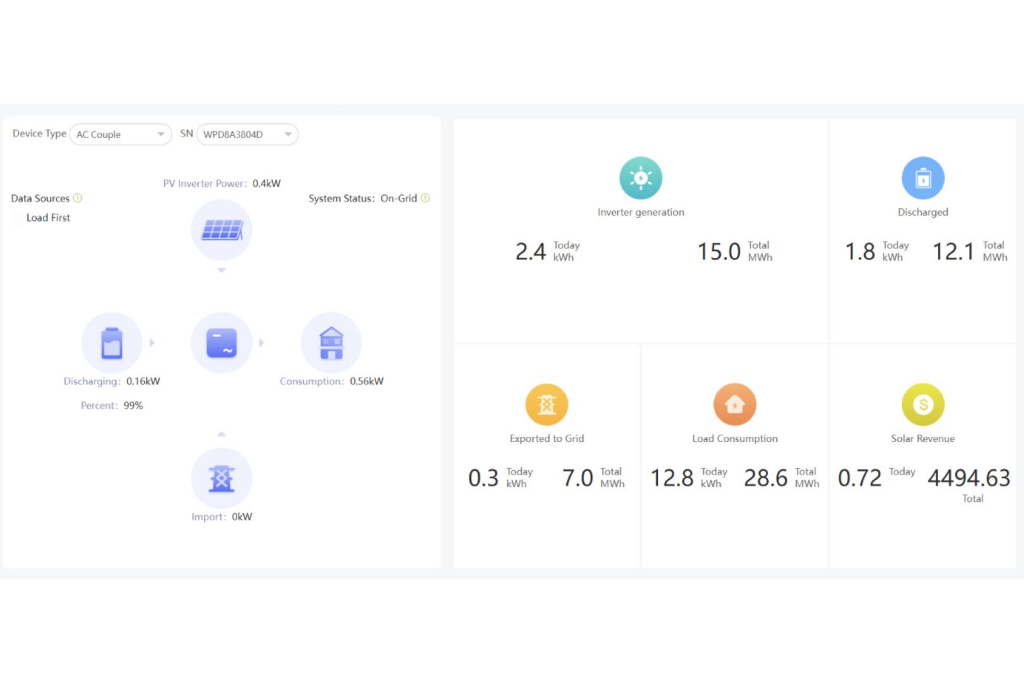Click the battery discharging icon

click(112, 343)
